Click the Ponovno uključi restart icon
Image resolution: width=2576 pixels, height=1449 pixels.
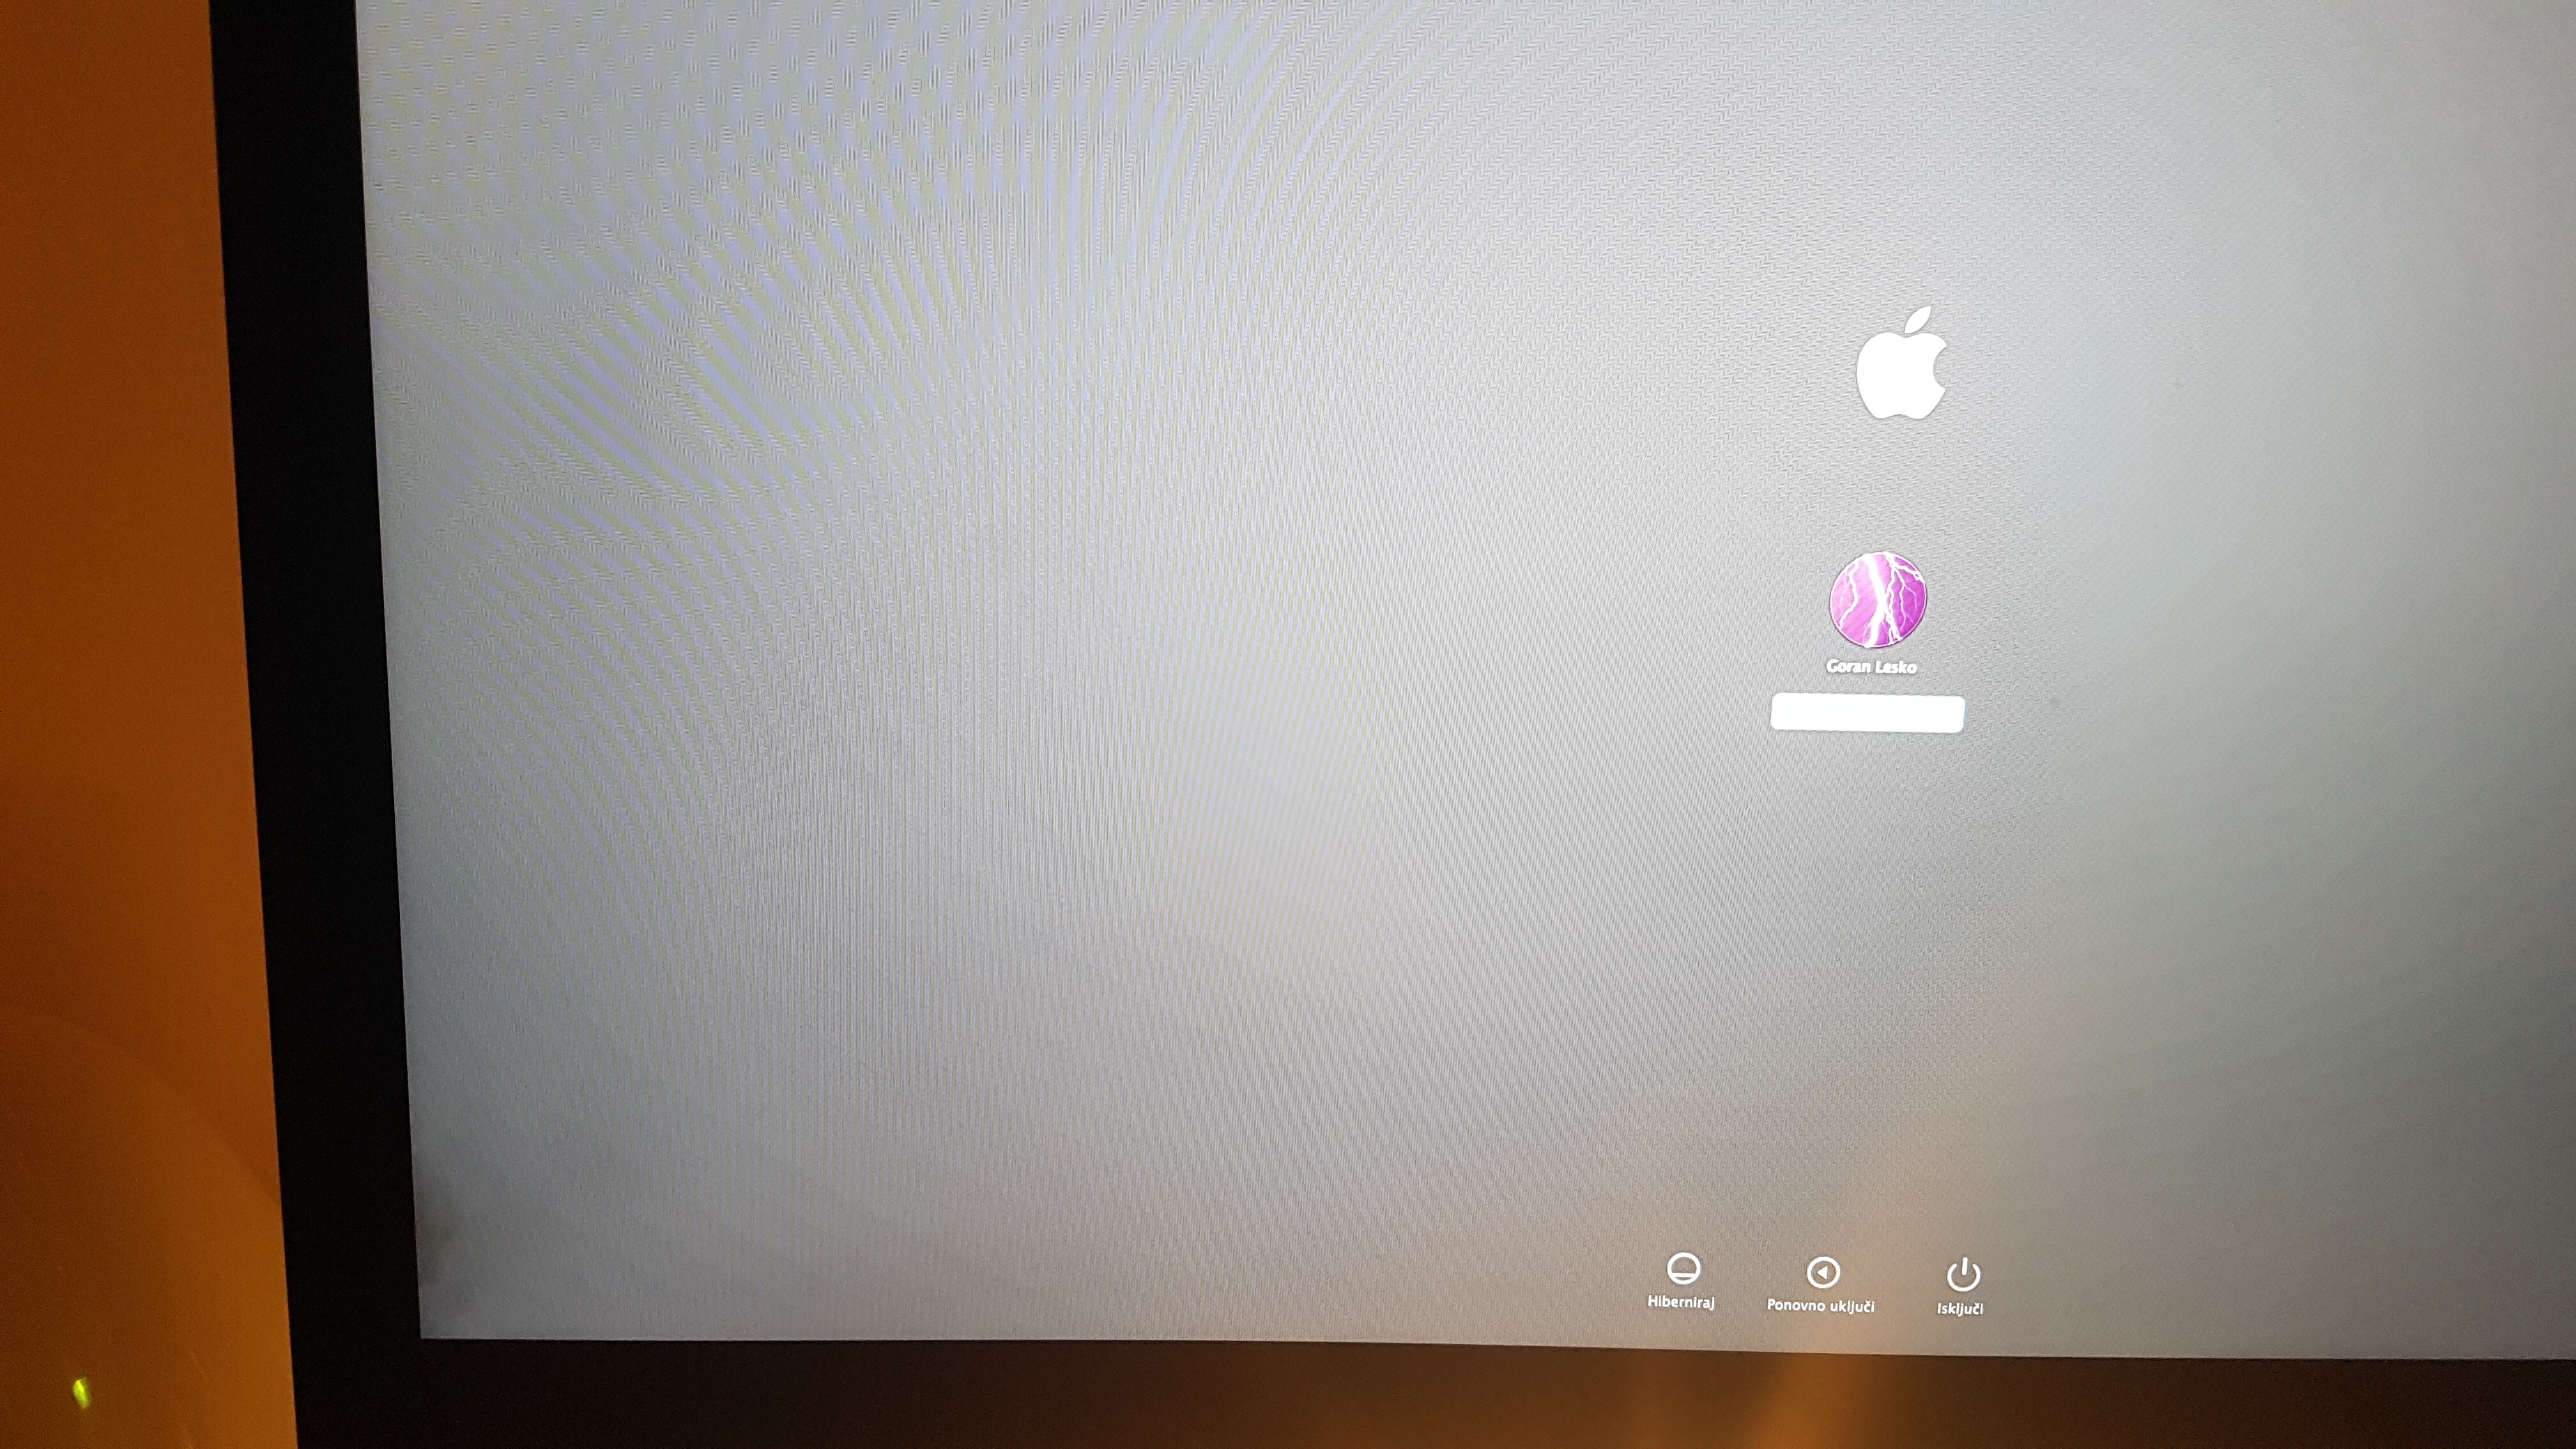click(1823, 1272)
